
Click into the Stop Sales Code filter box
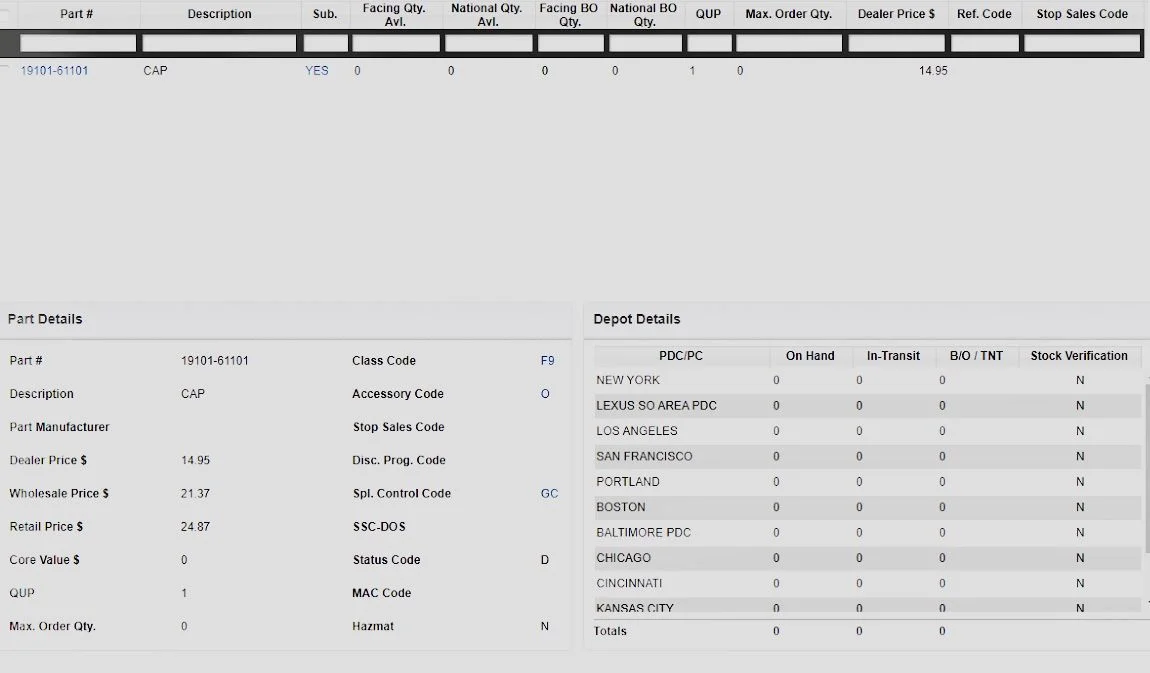pos(1081,44)
